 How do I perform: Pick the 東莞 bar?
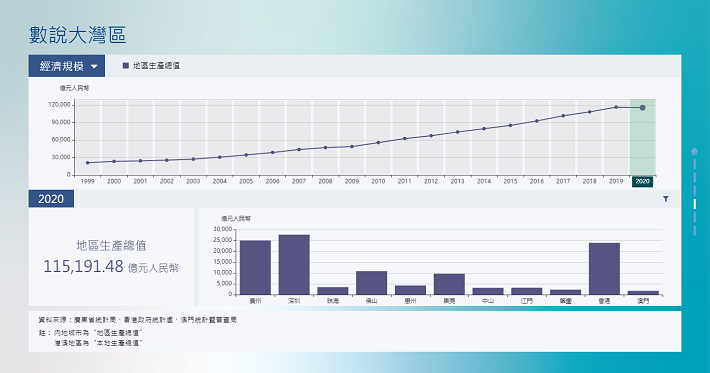[x=449, y=284]
